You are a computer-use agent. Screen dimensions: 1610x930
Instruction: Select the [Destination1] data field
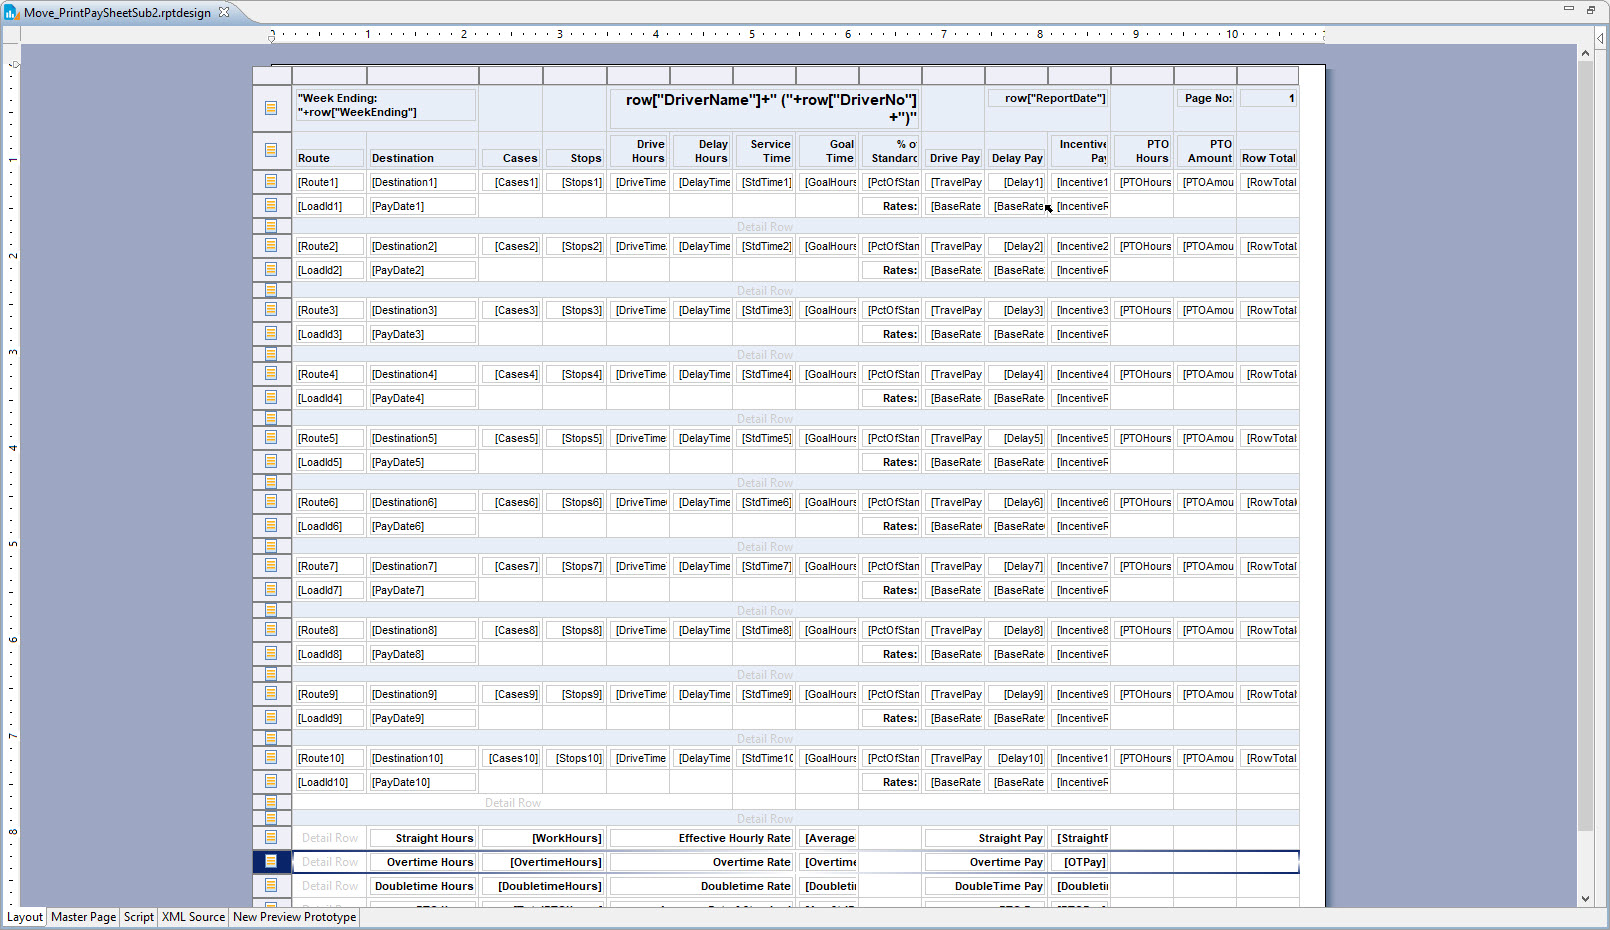422,182
